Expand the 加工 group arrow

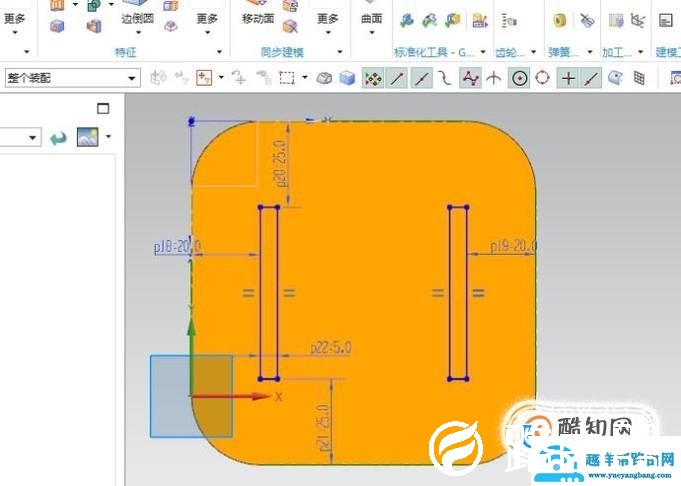[x=641, y=52]
